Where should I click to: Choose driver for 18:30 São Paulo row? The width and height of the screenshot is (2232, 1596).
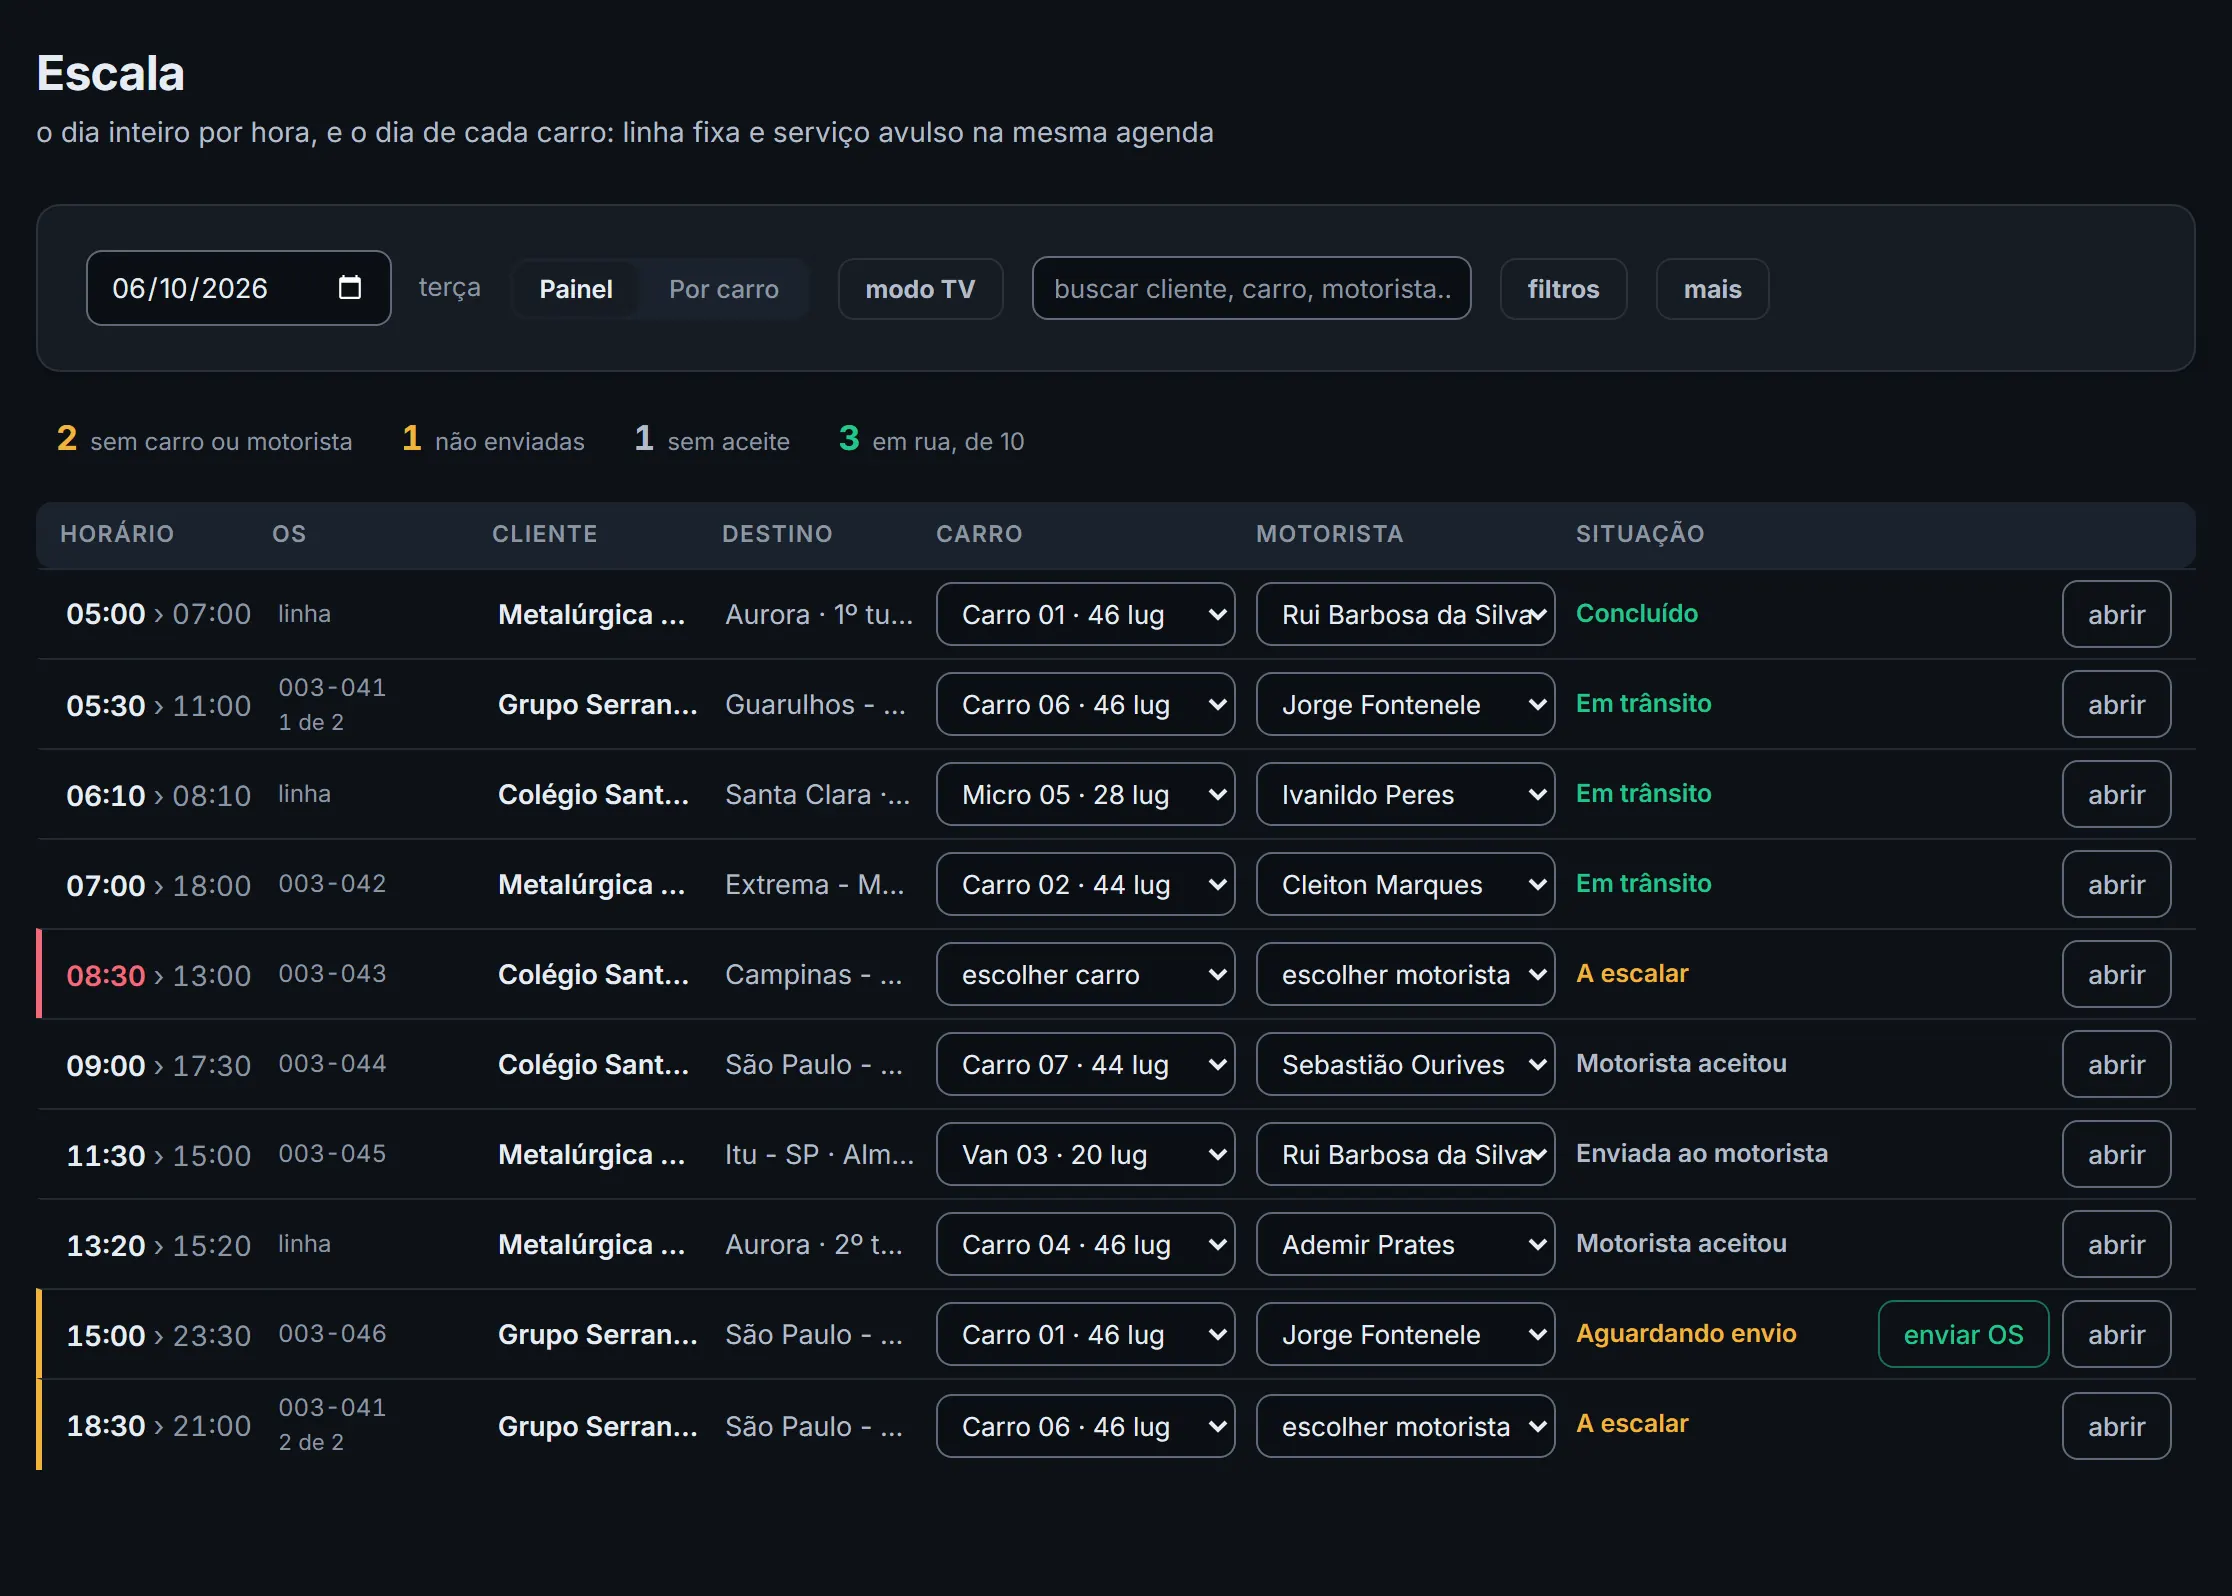[1405, 1426]
